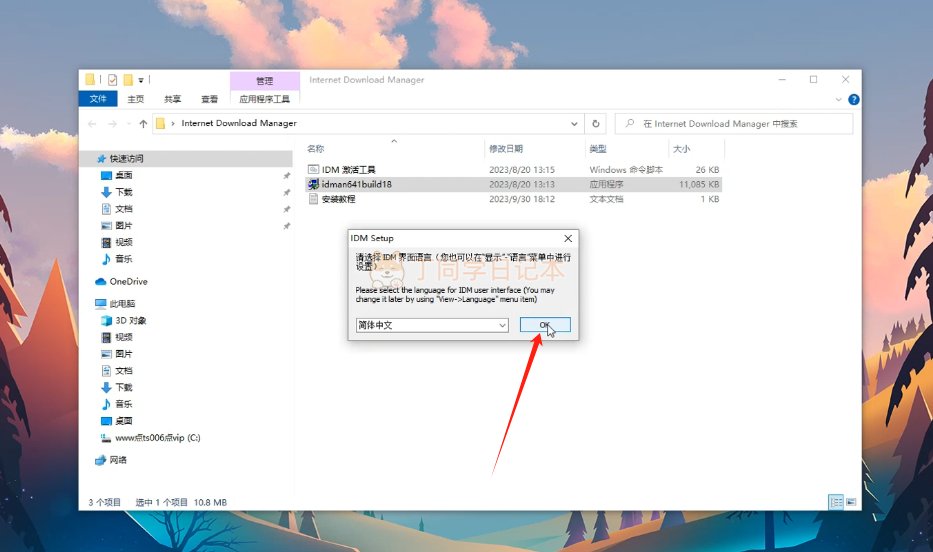
Task: Click the properties checkmark icon in title bar
Action: pos(112,80)
